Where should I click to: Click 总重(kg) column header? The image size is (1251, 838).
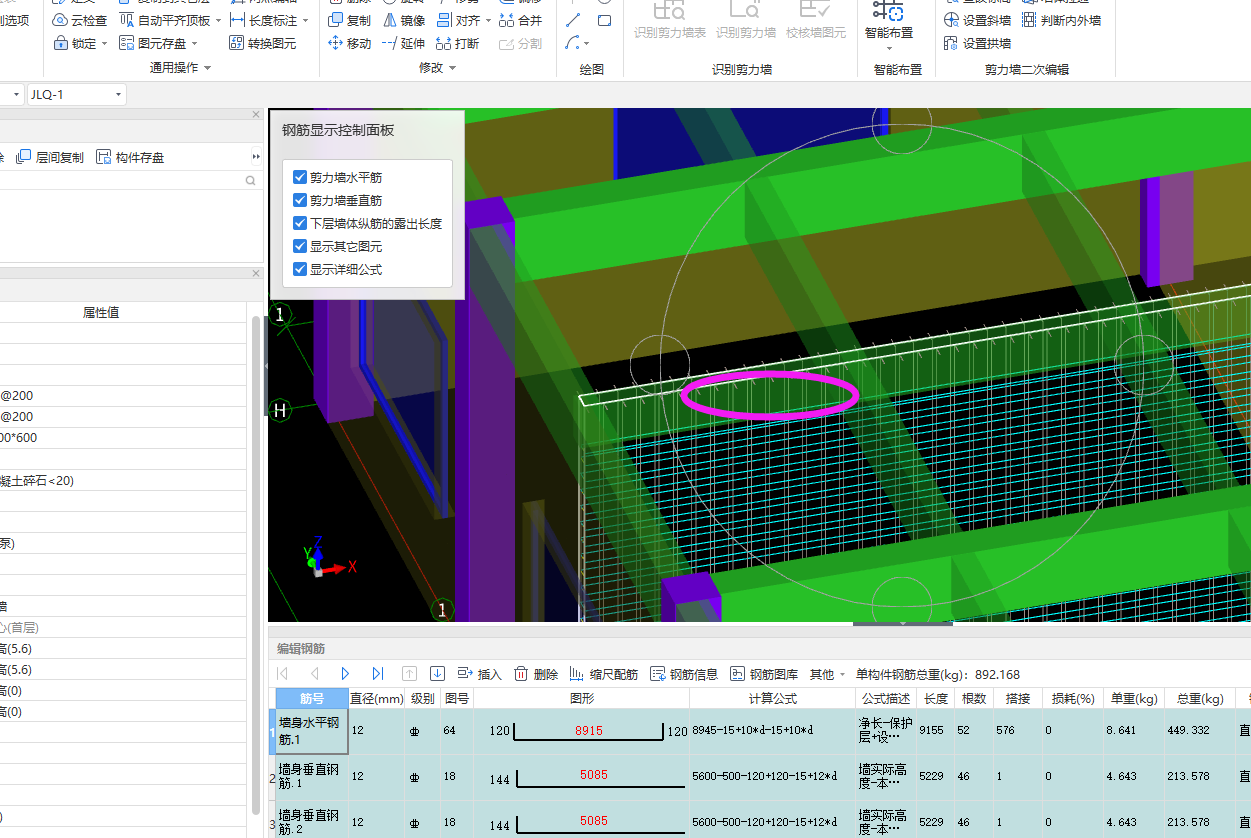click(1199, 698)
